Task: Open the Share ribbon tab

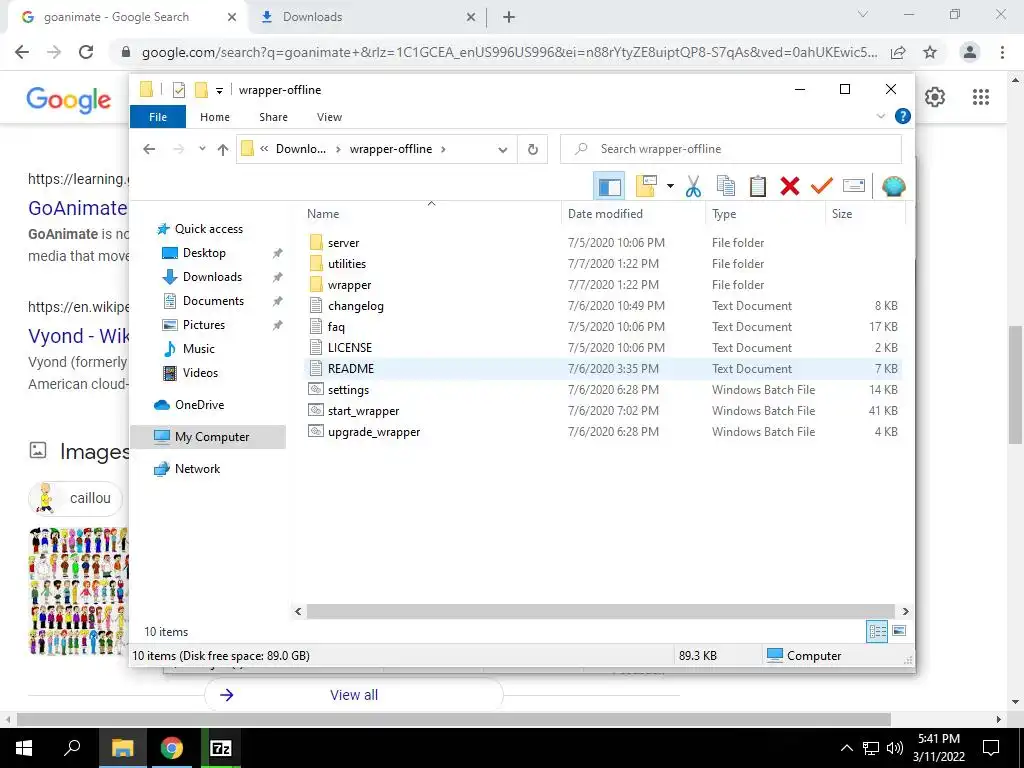Action: [273, 117]
